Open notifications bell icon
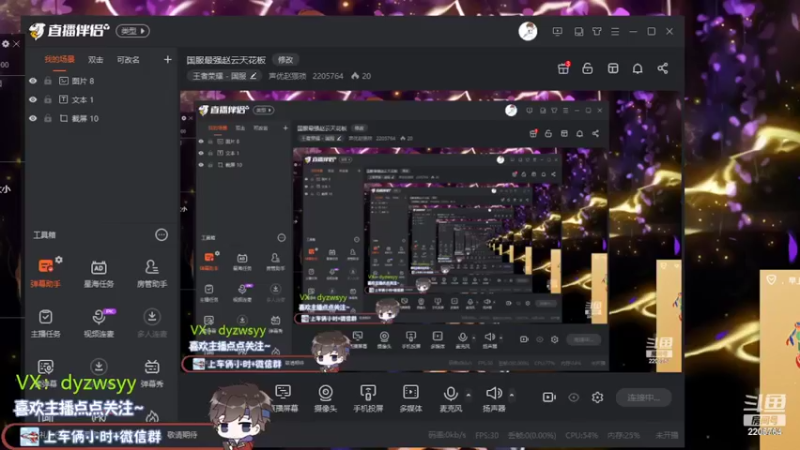800x450 pixels. 637,68
